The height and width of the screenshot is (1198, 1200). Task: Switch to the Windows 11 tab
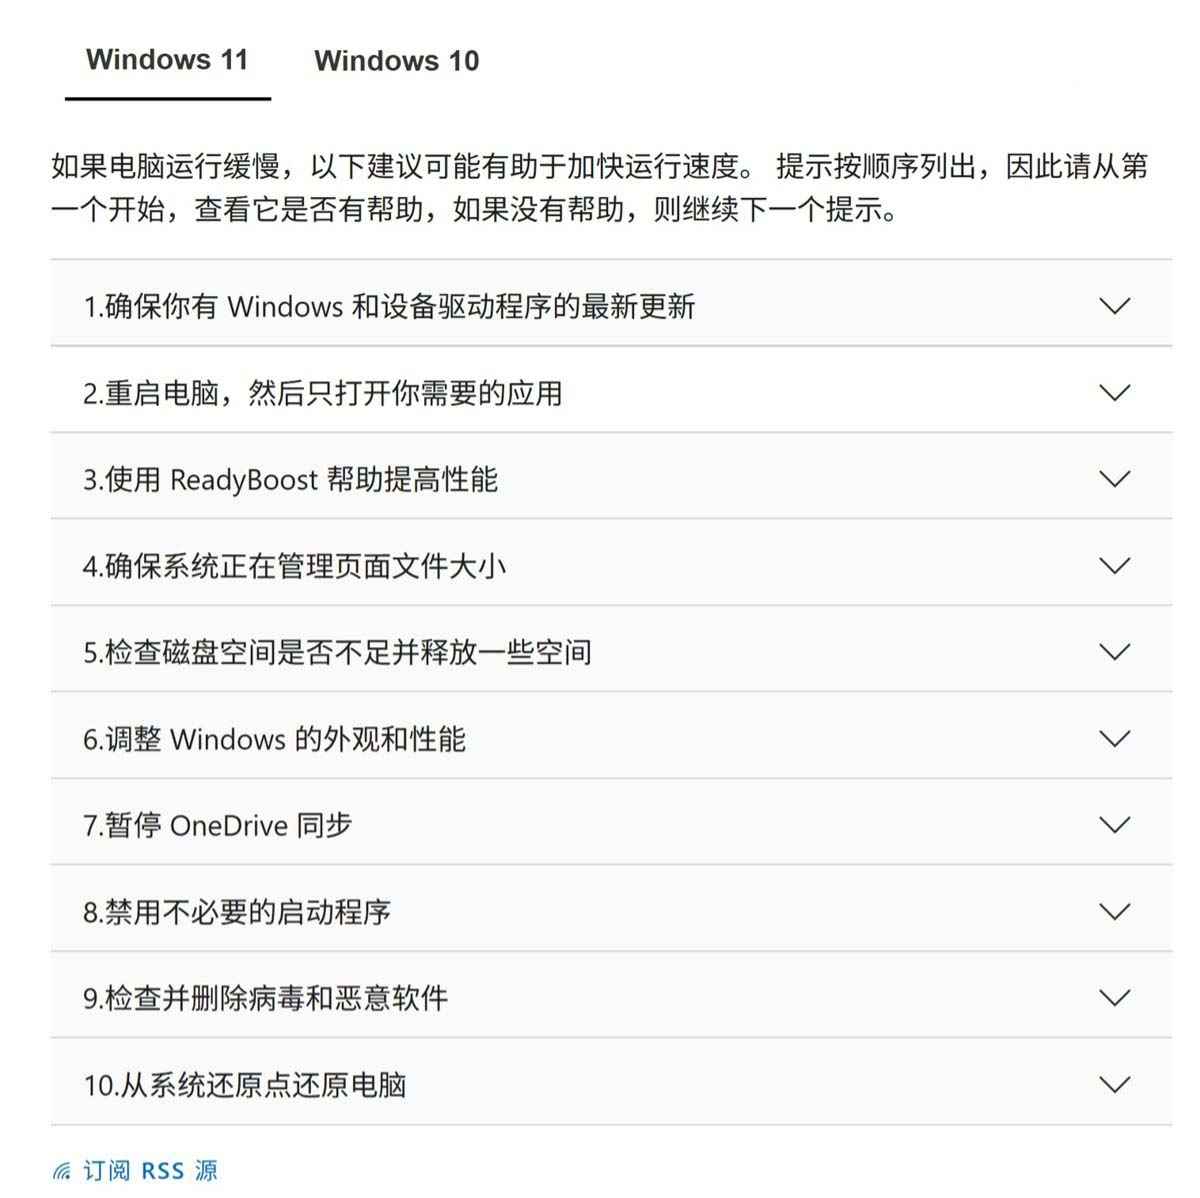click(167, 60)
